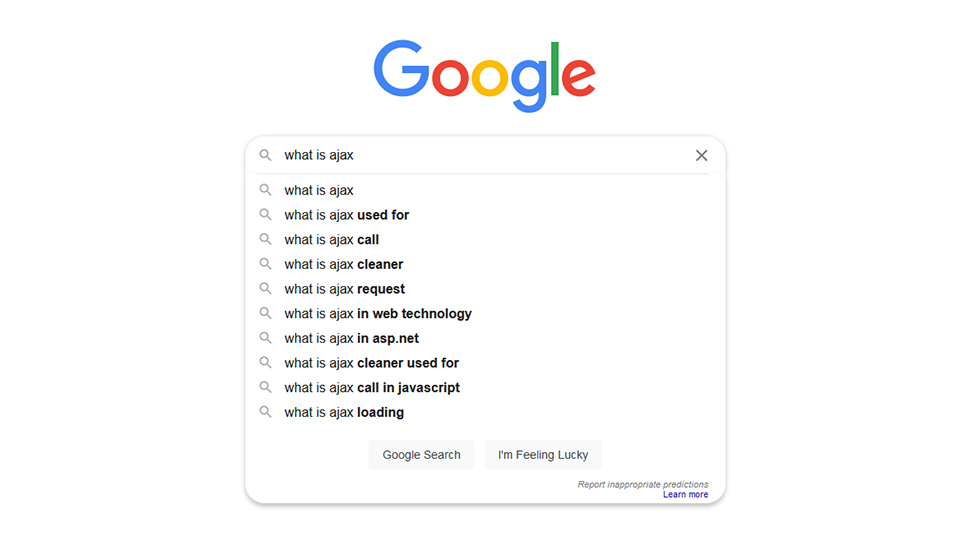Open the Learn more link
Viewport: 969px width, 560px height.
tap(685, 494)
